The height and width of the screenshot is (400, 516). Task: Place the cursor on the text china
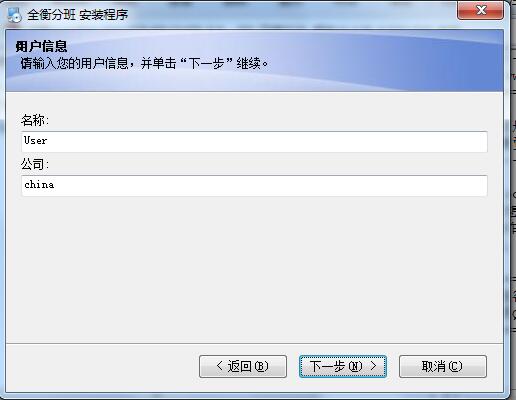[x=39, y=184]
